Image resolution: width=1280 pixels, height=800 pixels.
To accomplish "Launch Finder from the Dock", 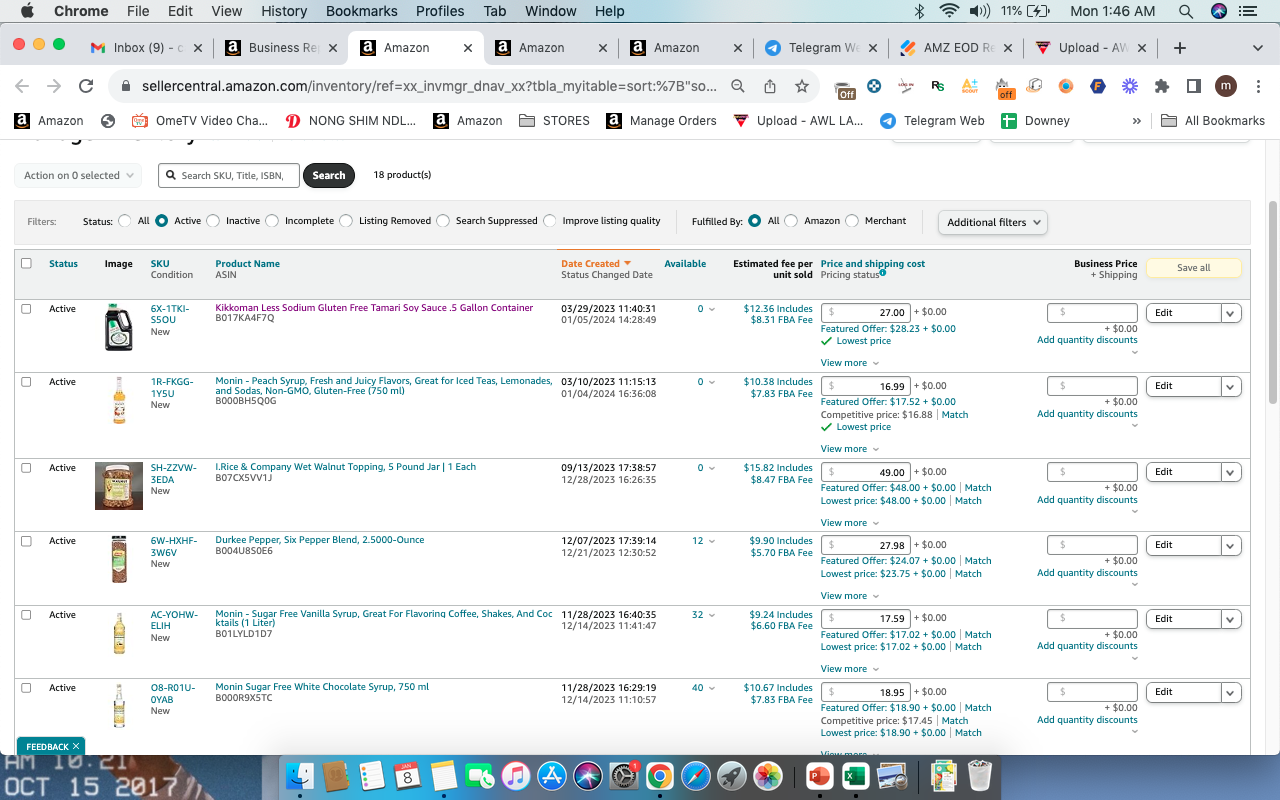I will pyautogui.click(x=300, y=775).
